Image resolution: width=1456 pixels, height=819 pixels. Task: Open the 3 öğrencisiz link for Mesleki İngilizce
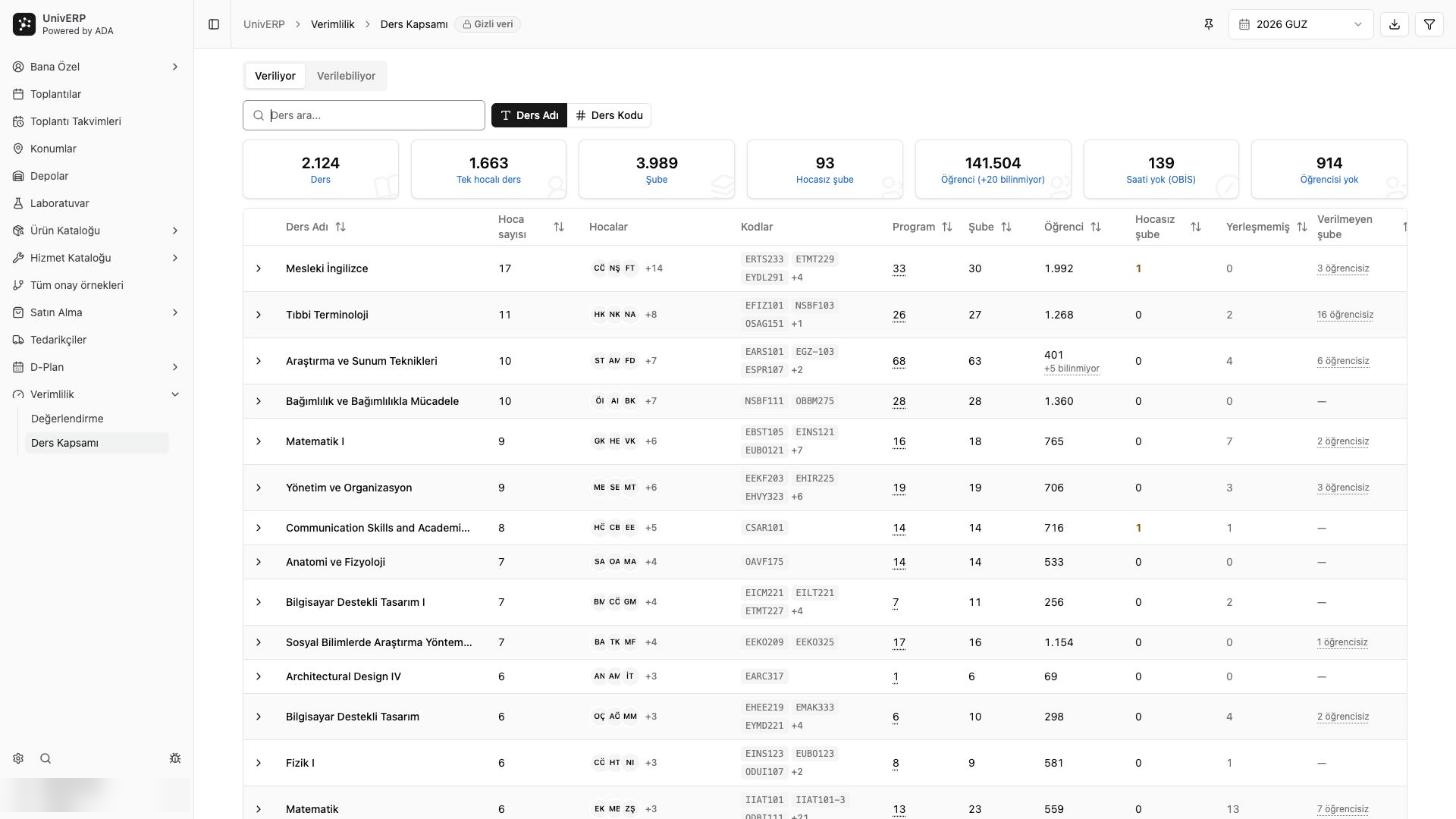(x=1343, y=269)
